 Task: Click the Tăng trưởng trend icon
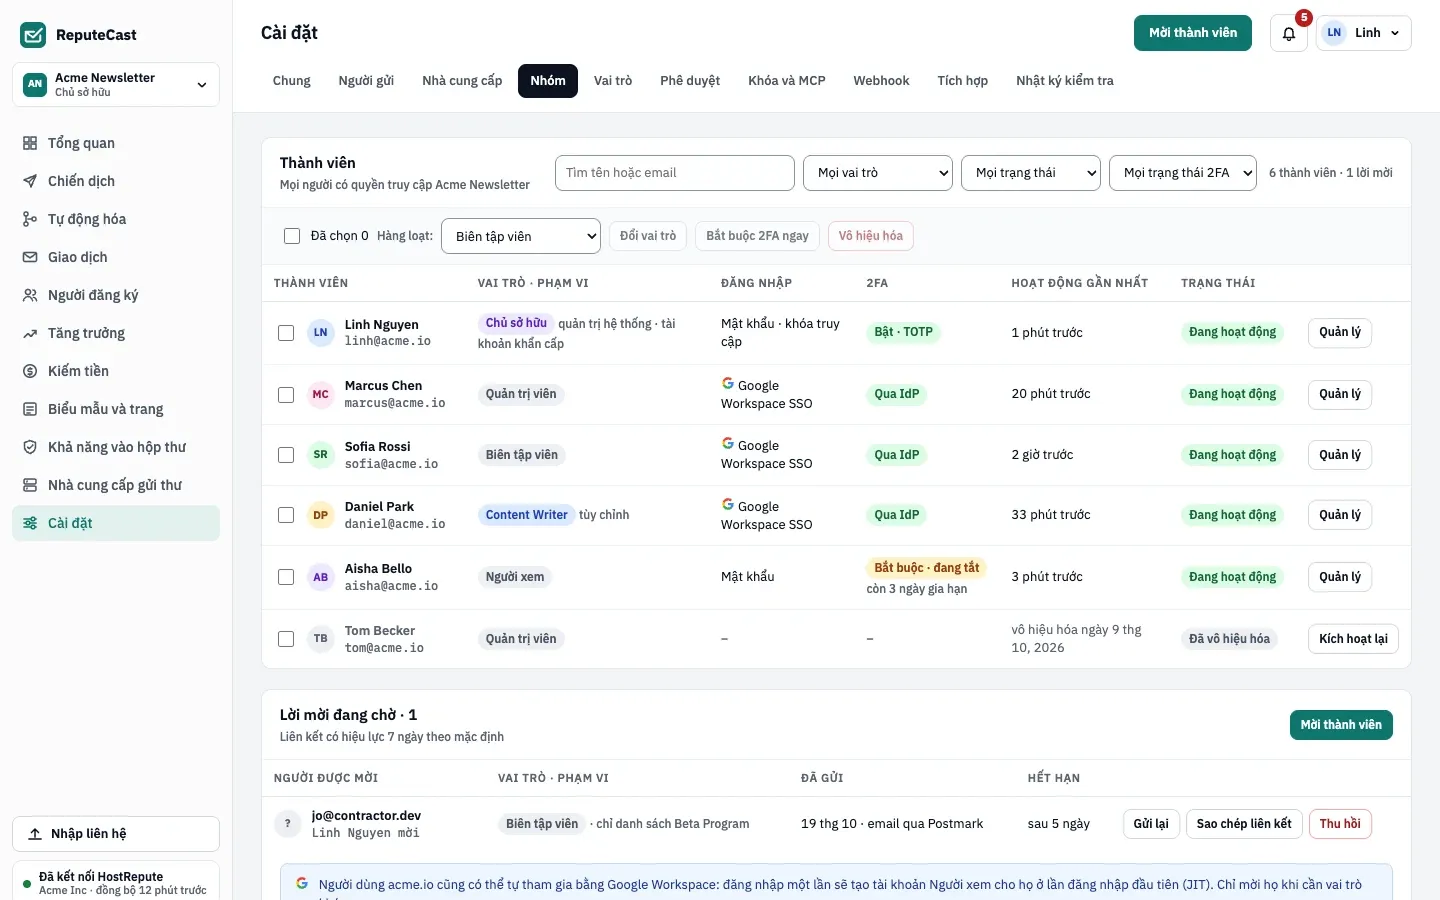coord(30,333)
